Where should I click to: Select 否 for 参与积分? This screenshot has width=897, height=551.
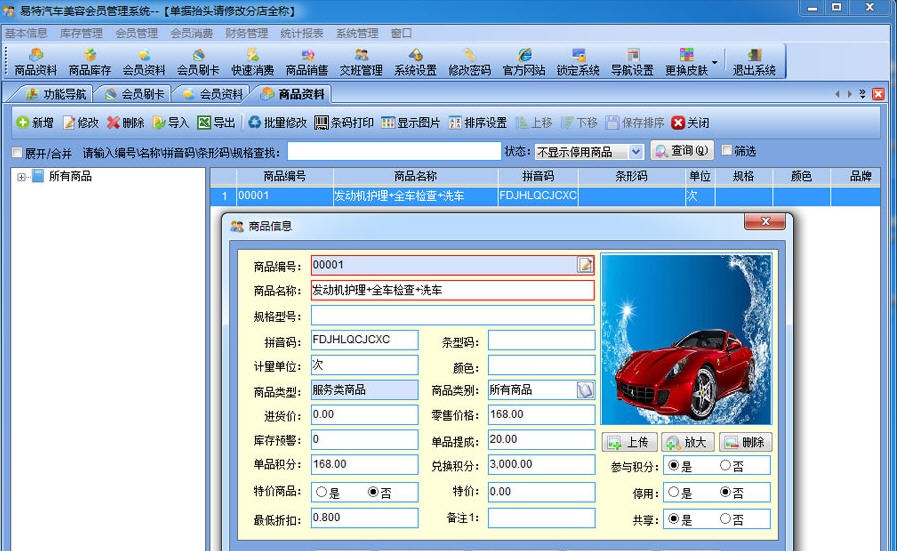pyautogui.click(x=725, y=466)
